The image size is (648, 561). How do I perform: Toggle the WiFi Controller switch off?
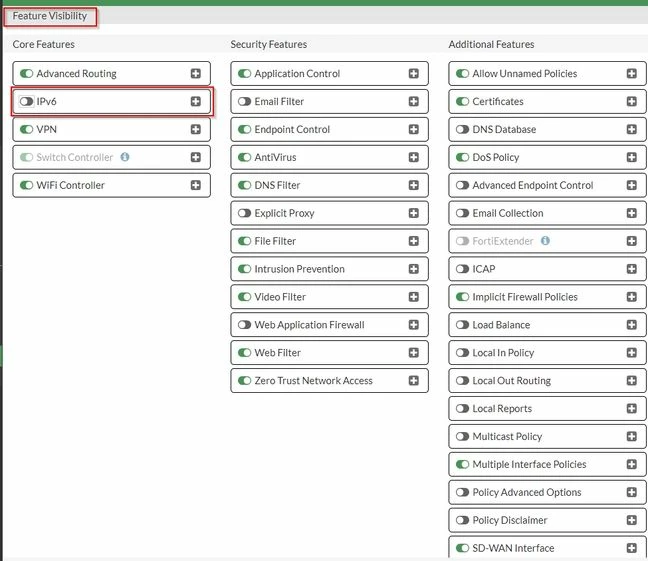26,185
